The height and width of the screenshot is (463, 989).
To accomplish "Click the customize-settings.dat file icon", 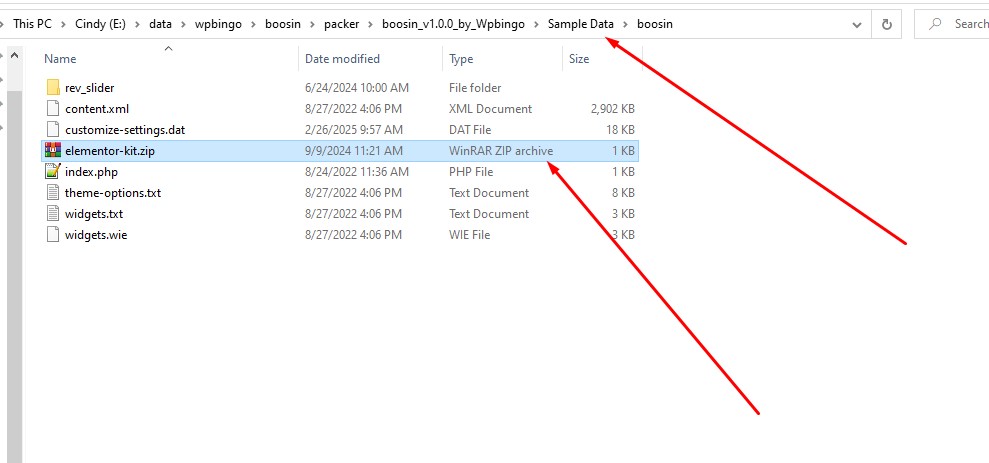I will (53, 130).
